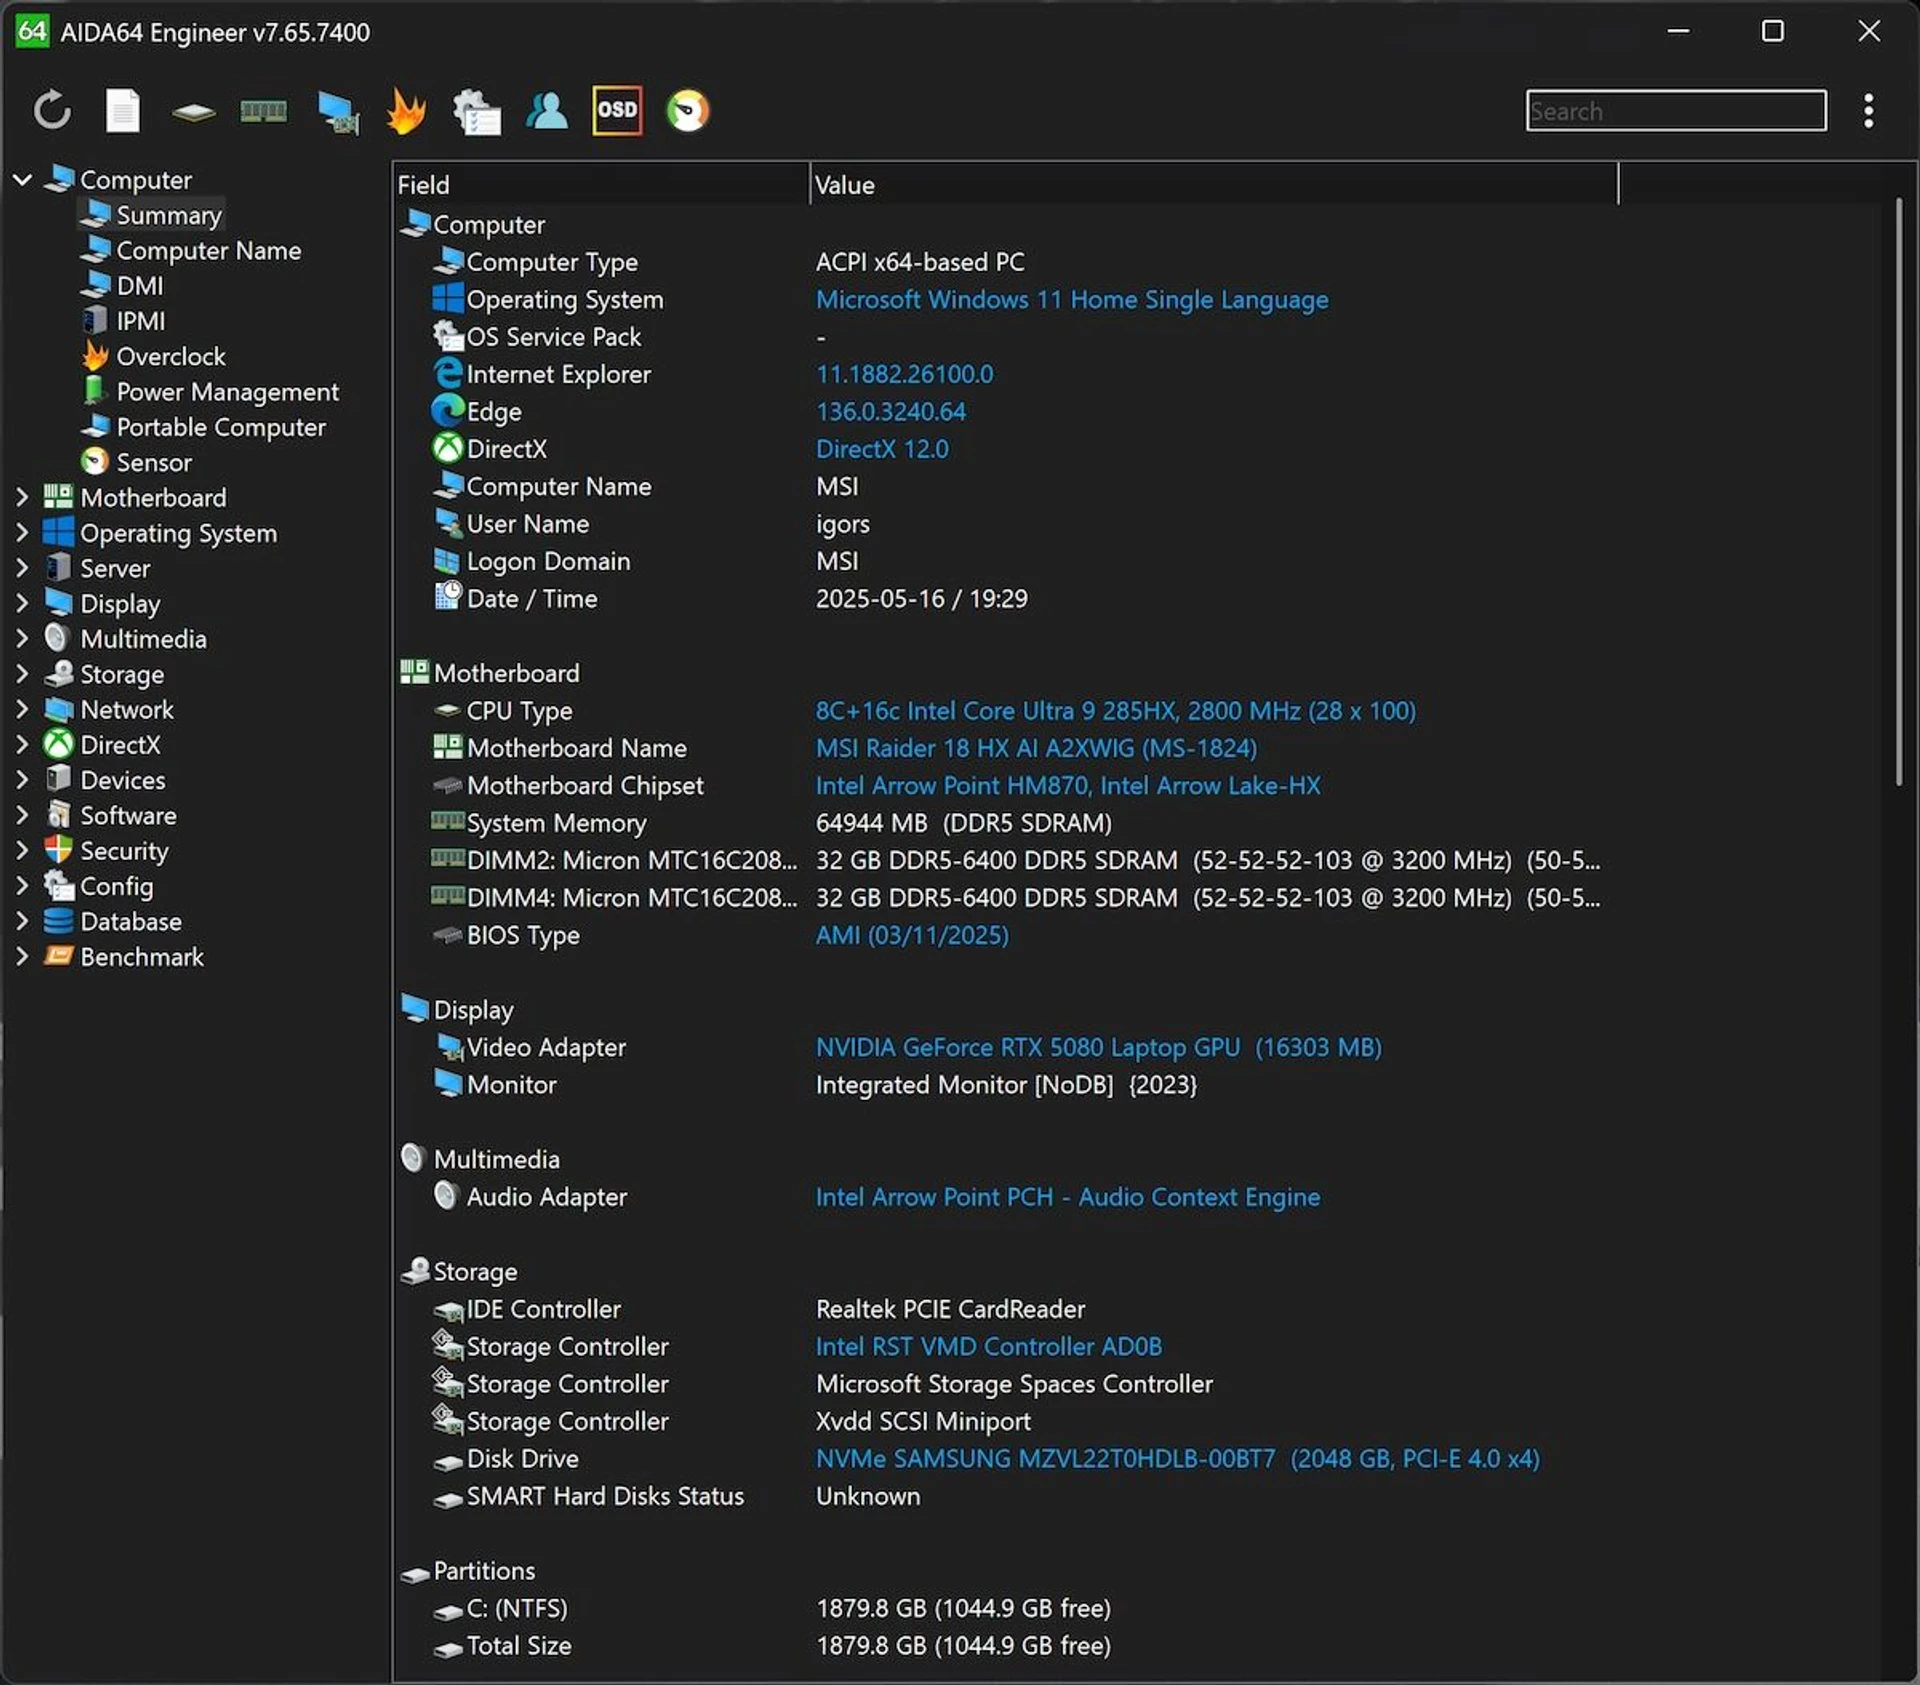Click Intel RST VMD Controller AD0B link

(x=988, y=1346)
